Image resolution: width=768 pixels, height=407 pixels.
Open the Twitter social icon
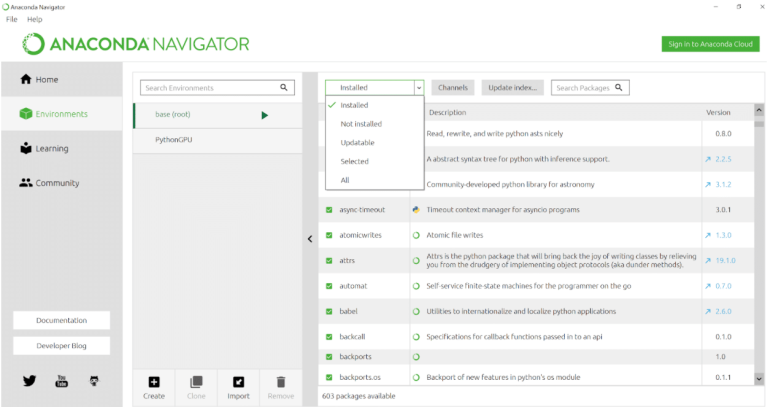pyautogui.click(x=29, y=381)
